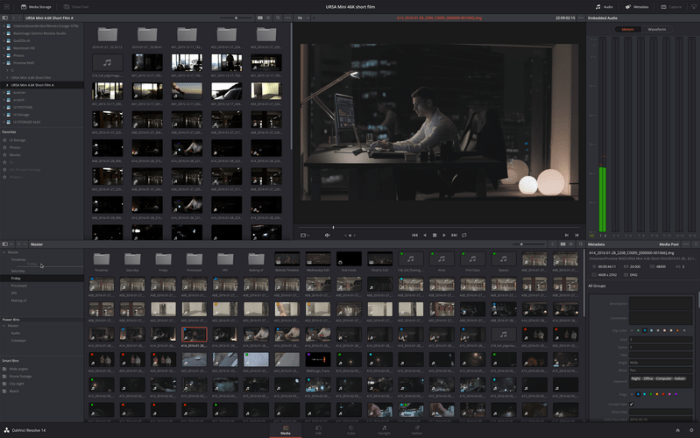700x438 pixels.
Task: Collapse the Master item under Power Bins
Action: click(4, 326)
